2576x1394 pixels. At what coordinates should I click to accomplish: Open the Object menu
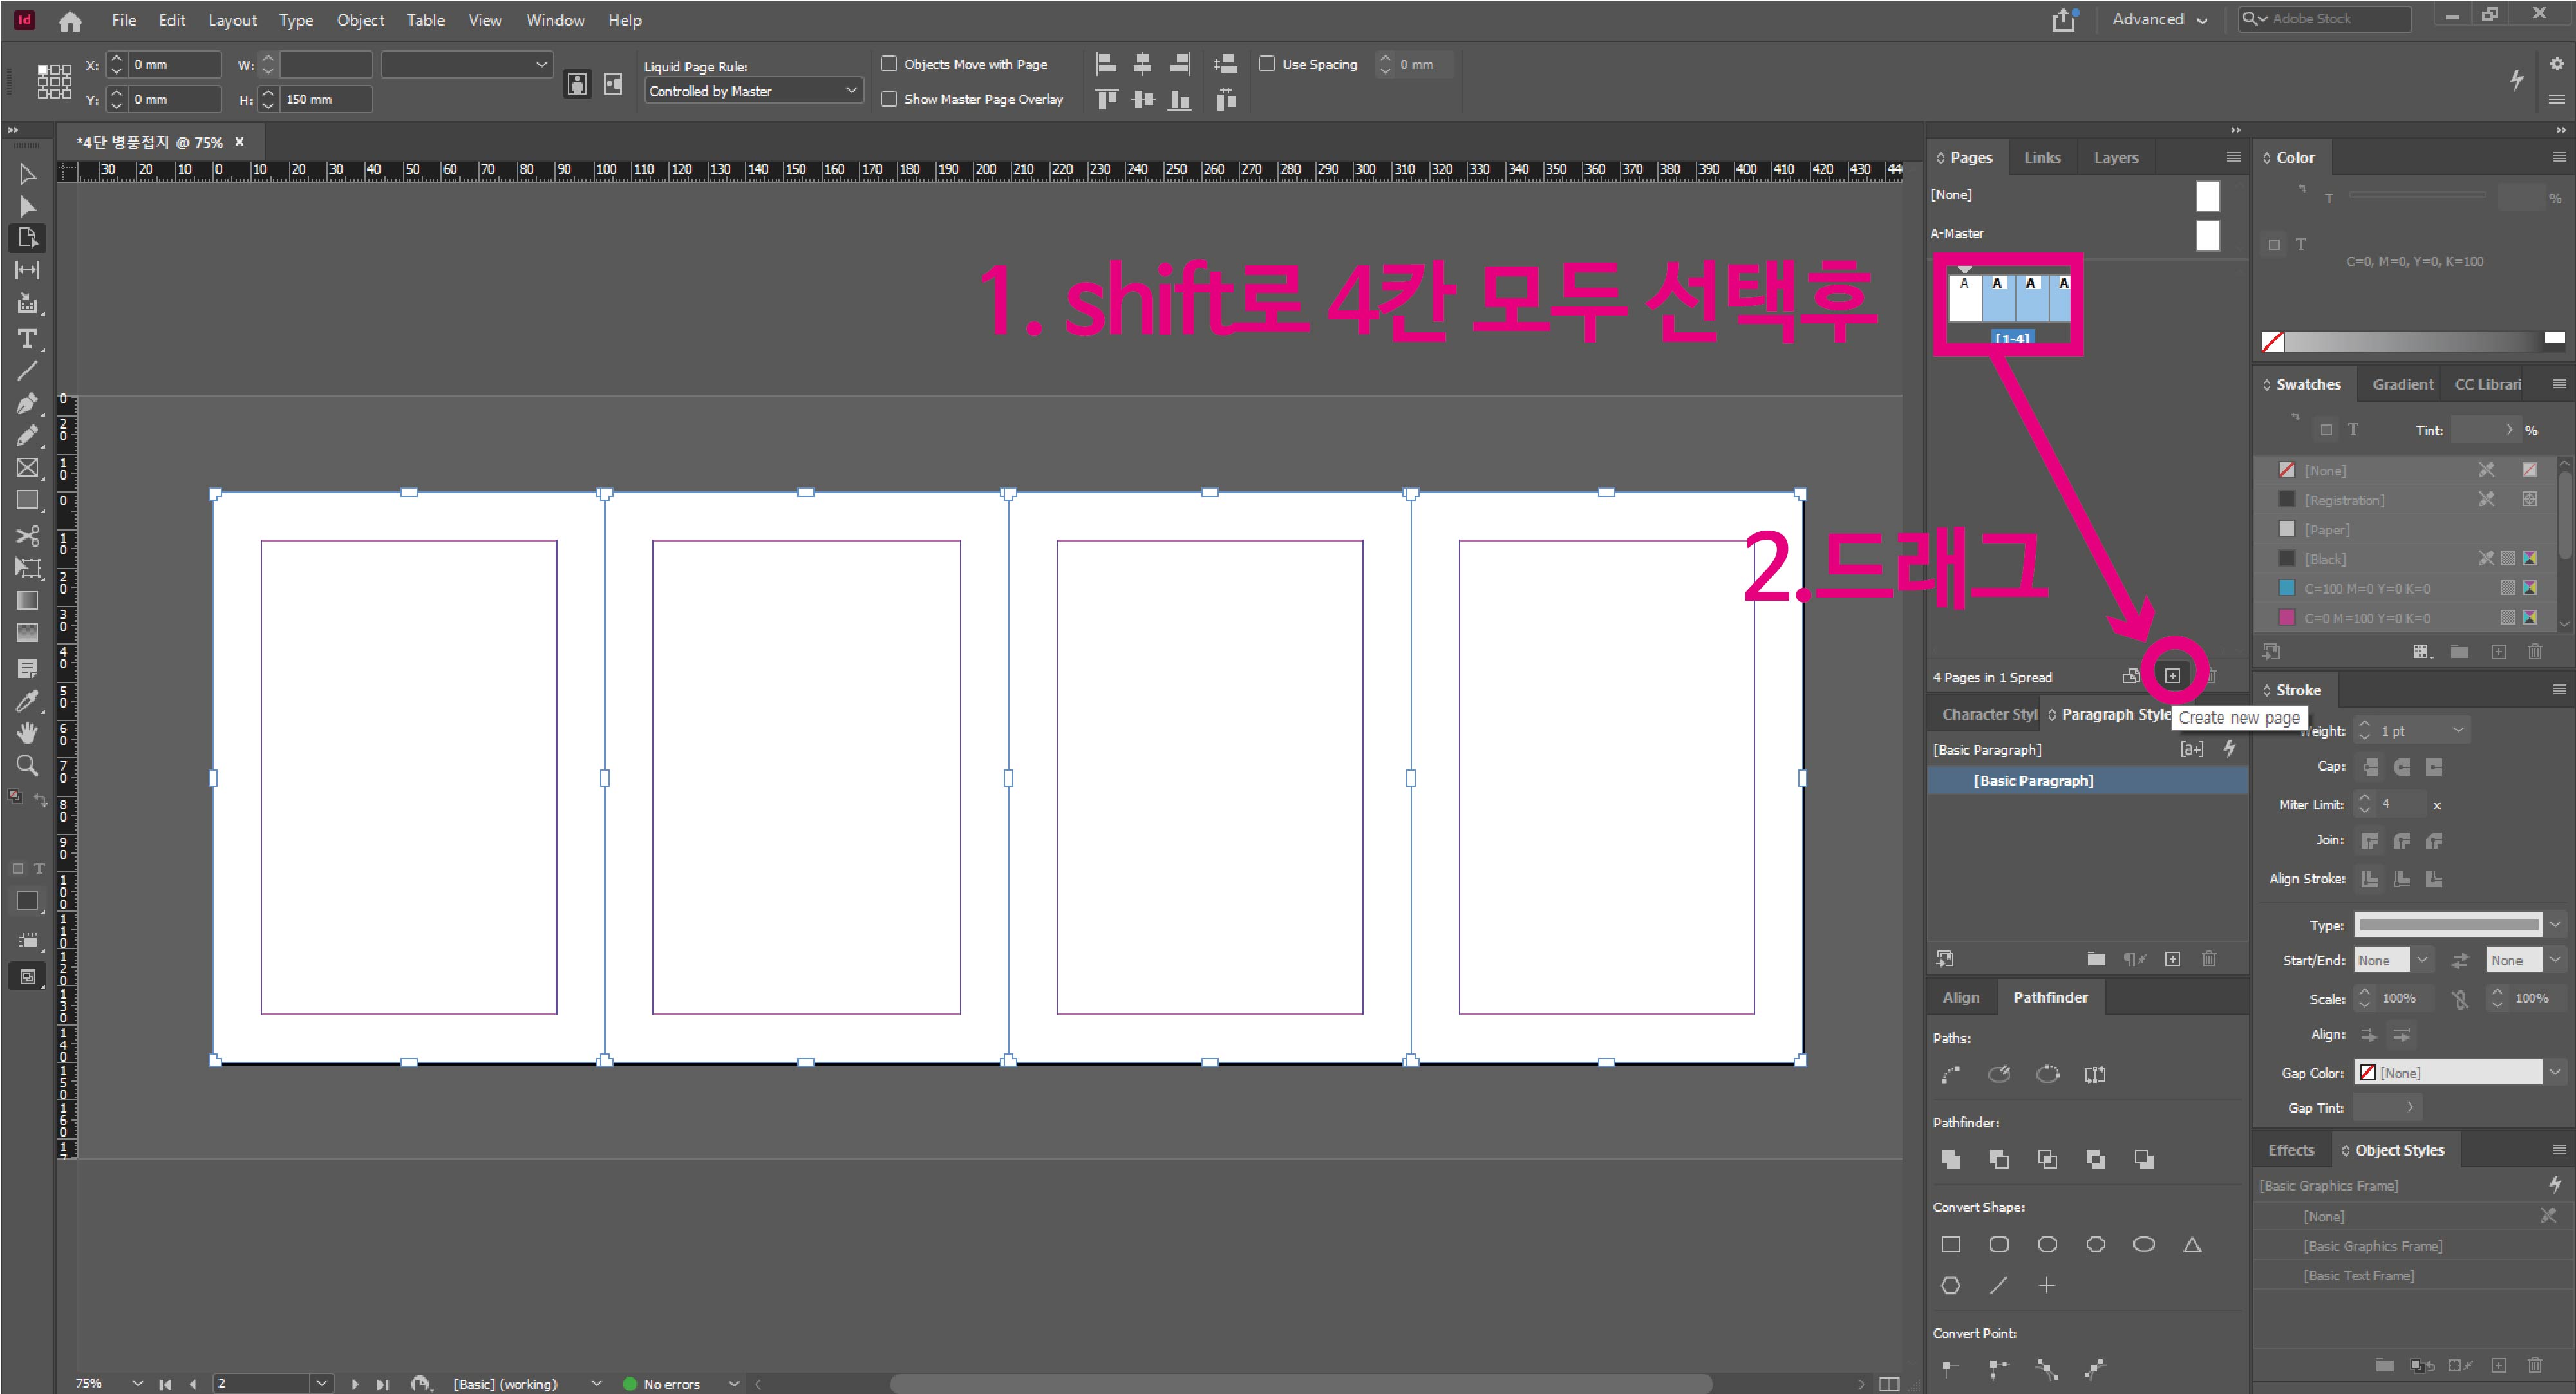point(360,20)
